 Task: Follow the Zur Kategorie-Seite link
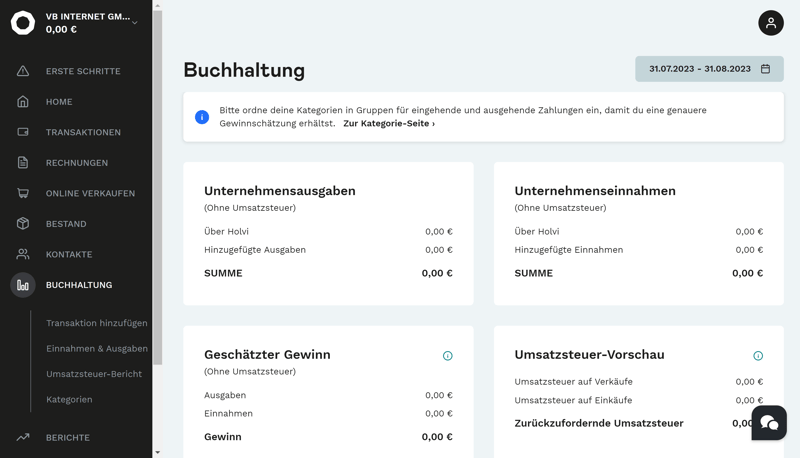(388, 124)
